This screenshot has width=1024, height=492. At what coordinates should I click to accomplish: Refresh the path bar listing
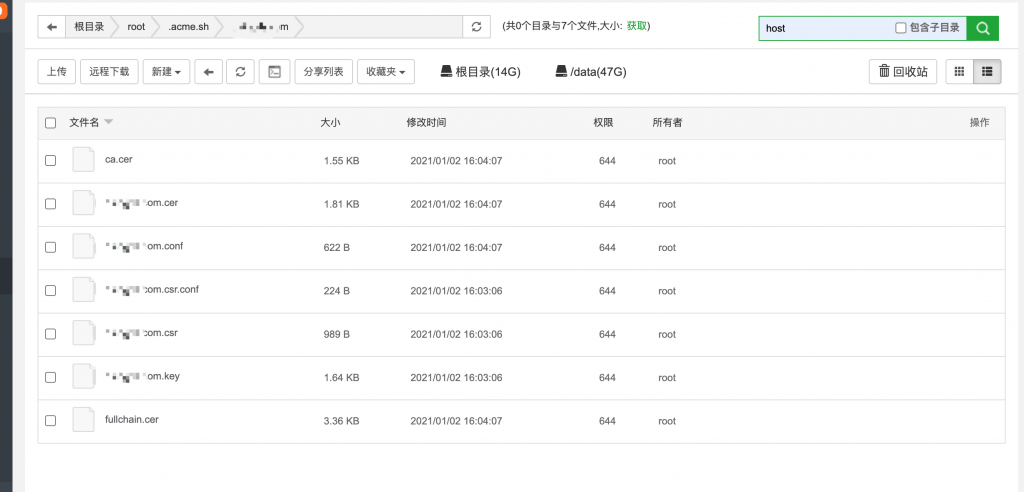tap(476, 27)
